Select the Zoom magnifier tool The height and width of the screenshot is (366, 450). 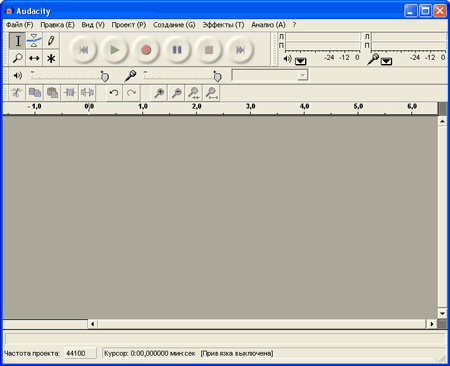tap(18, 58)
